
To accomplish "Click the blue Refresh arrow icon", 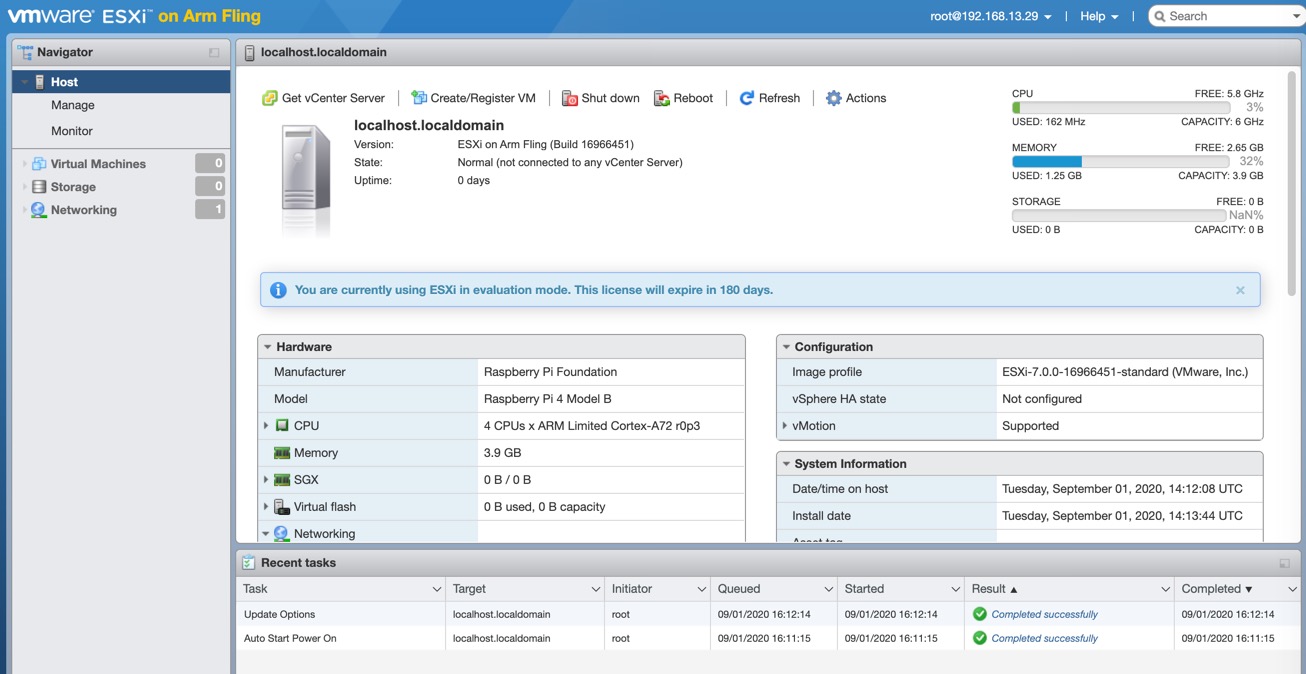I will tap(746, 98).
